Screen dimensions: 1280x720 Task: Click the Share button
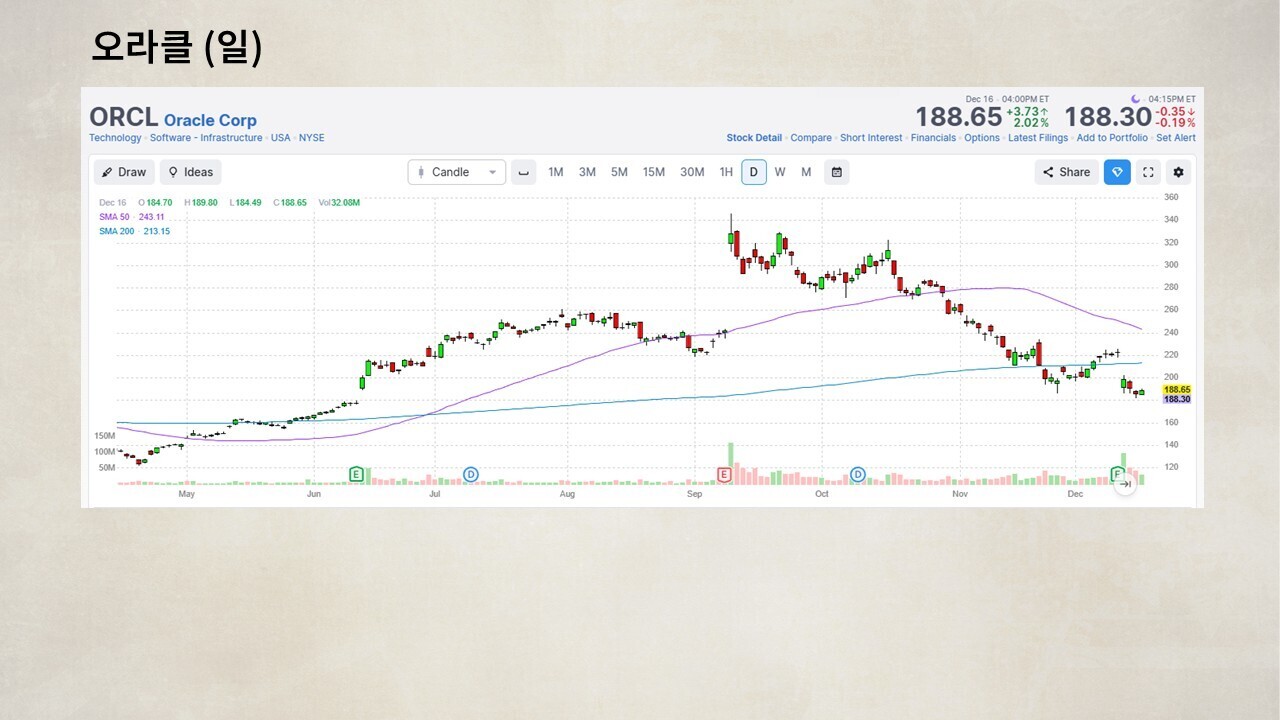(1067, 172)
